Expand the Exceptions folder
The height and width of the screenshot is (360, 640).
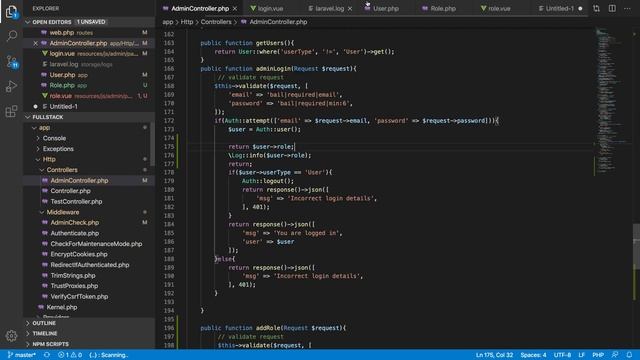tap(58, 149)
